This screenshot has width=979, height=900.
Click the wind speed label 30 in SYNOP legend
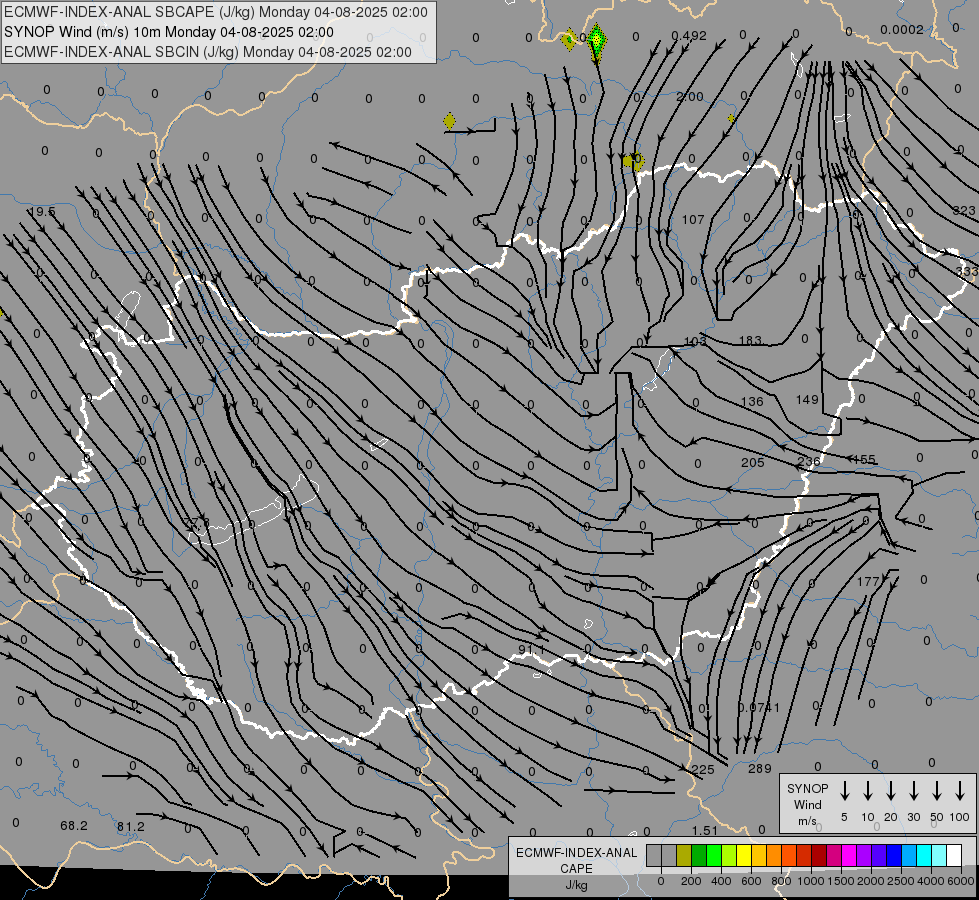(x=913, y=817)
